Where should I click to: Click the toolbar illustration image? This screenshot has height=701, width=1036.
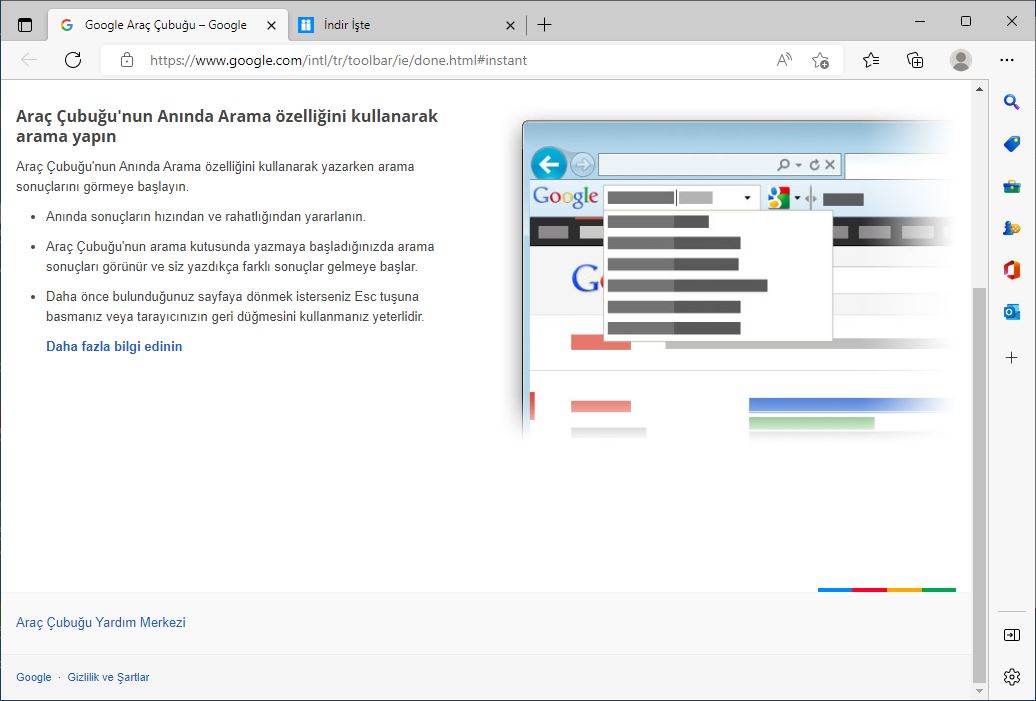[x=735, y=280]
